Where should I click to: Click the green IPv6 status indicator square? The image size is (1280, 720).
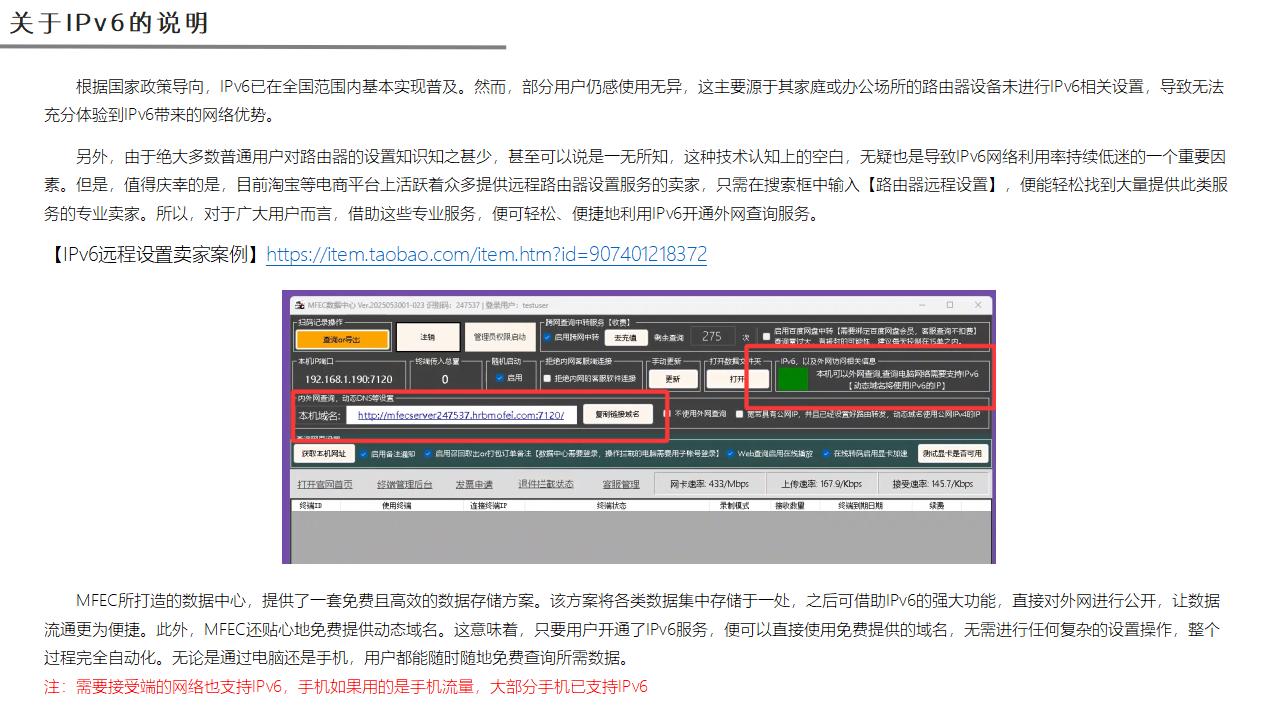point(793,379)
